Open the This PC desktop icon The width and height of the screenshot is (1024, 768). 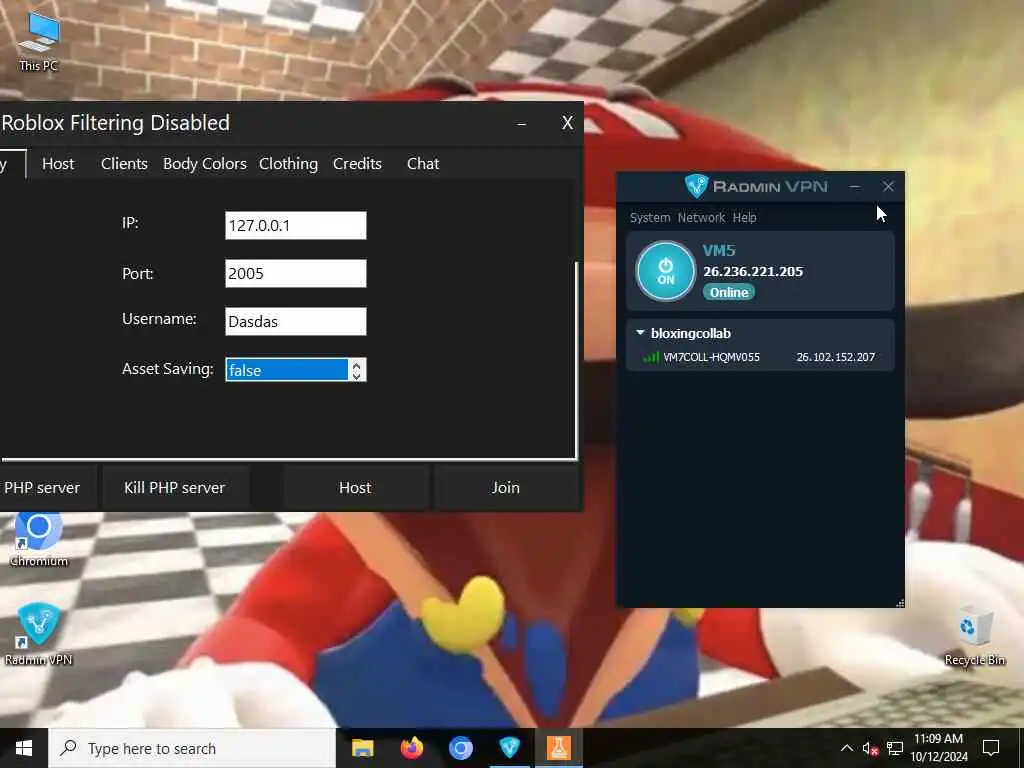39,40
